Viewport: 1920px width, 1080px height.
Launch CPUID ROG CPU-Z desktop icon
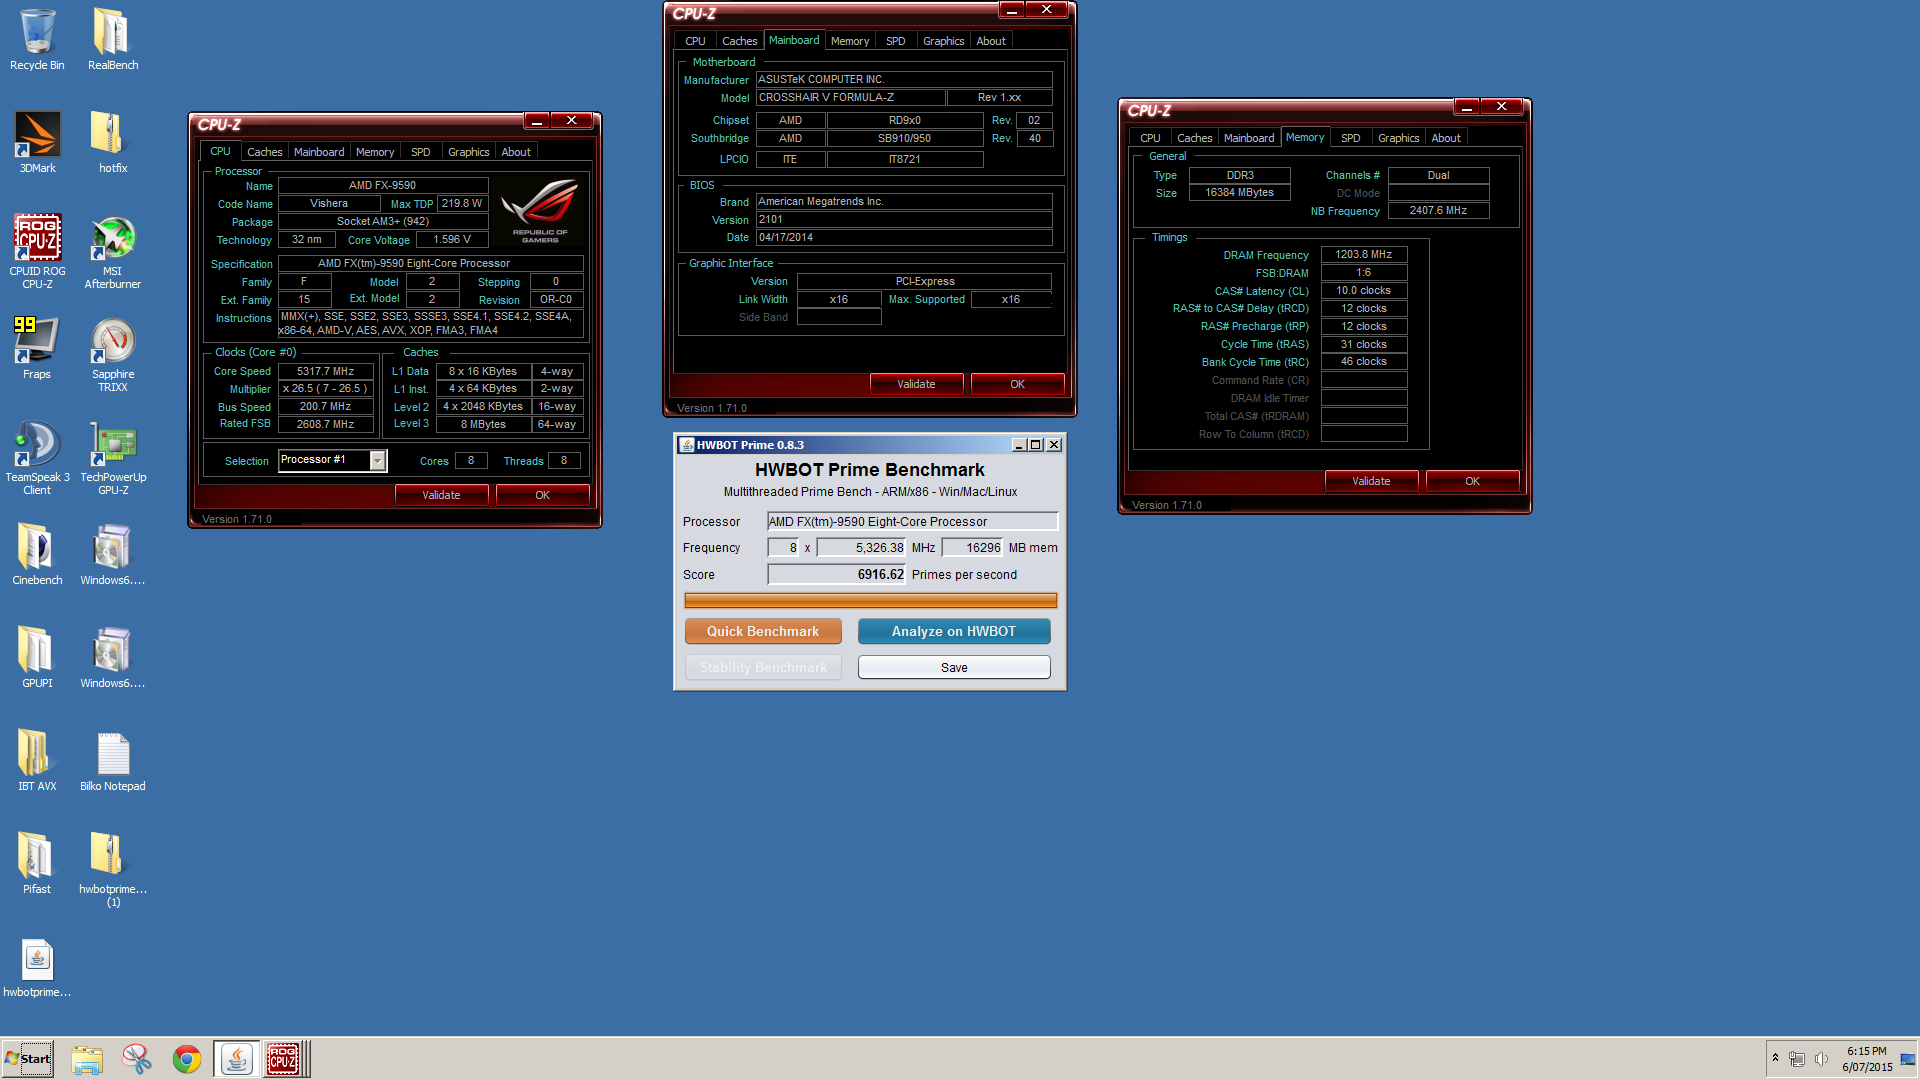click(37, 251)
